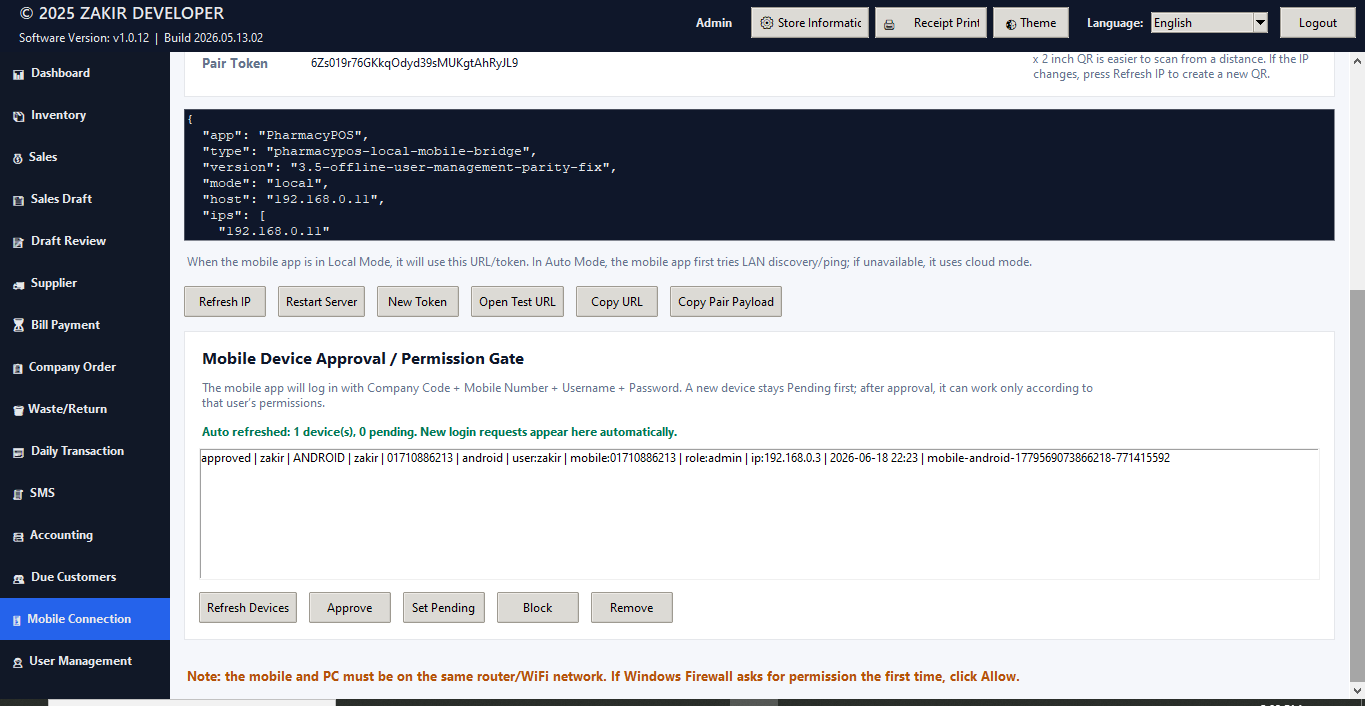Click the same router/WiFi firewall note
1365x706 pixels.
[603, 677]
